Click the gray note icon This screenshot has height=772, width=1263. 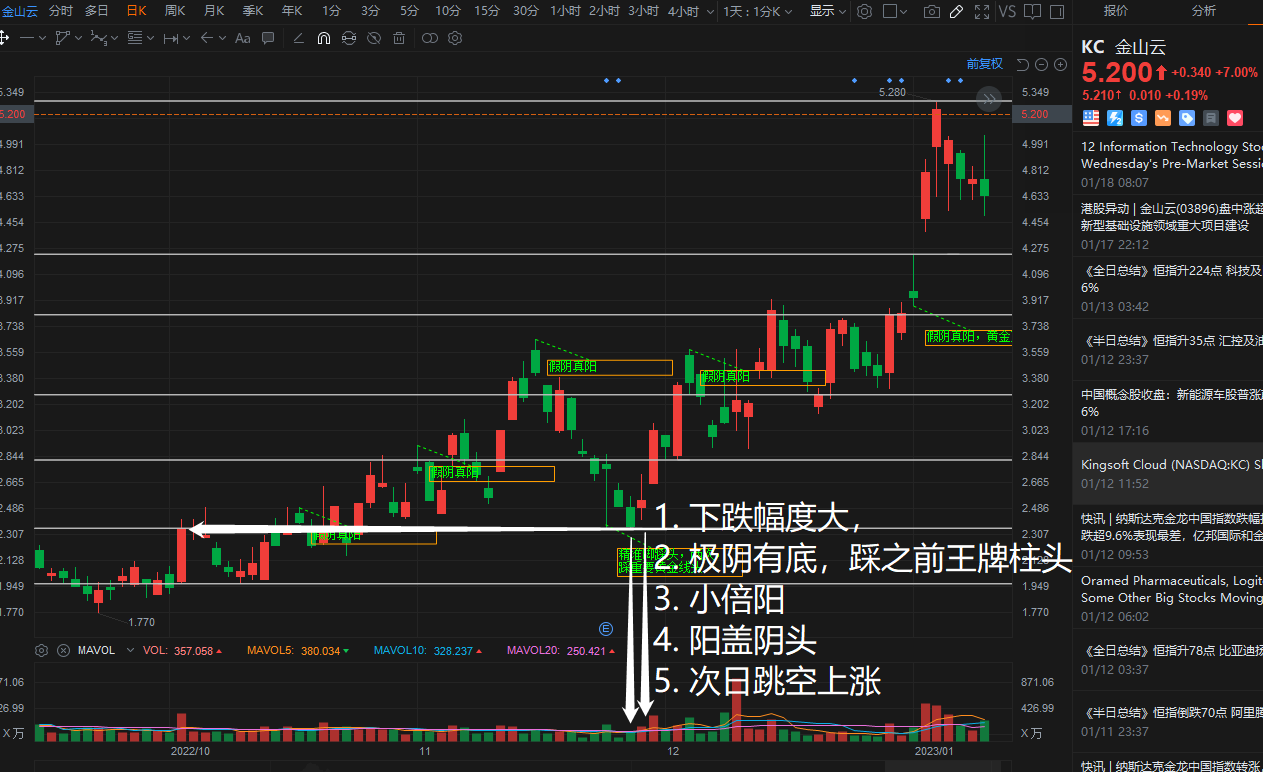click(1211, 118)
